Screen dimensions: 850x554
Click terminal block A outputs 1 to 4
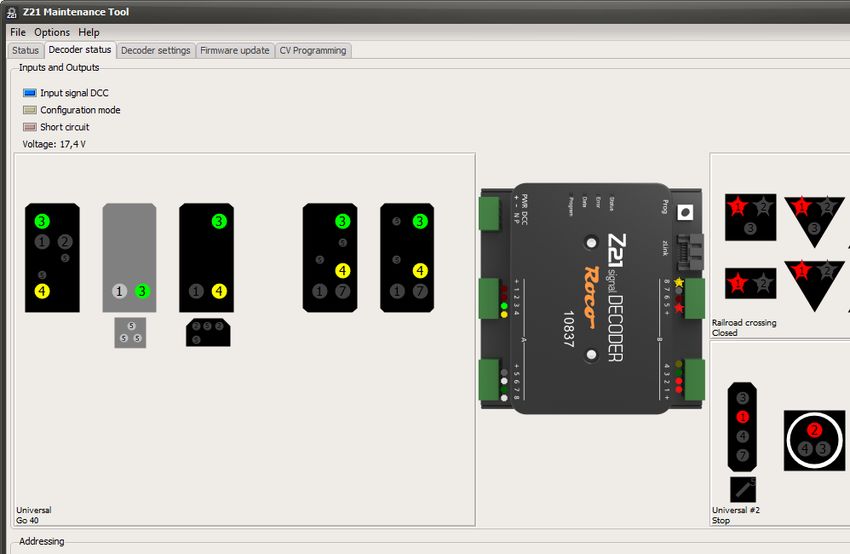click(490, 299)
